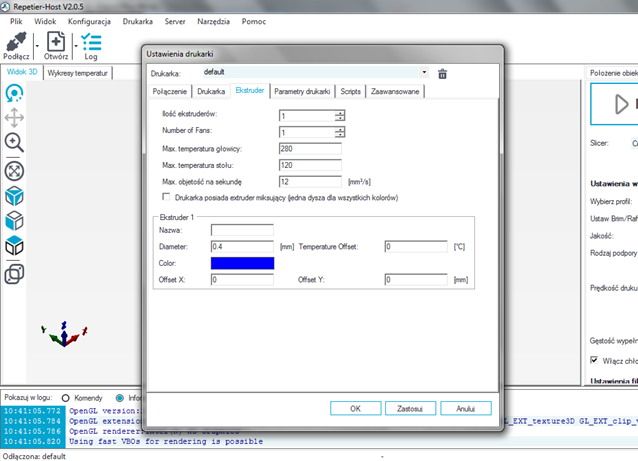Click the Repetier-Host title bar logo
Image resolution: width=638 pixels, height=461 pixels.
[5, 7]
